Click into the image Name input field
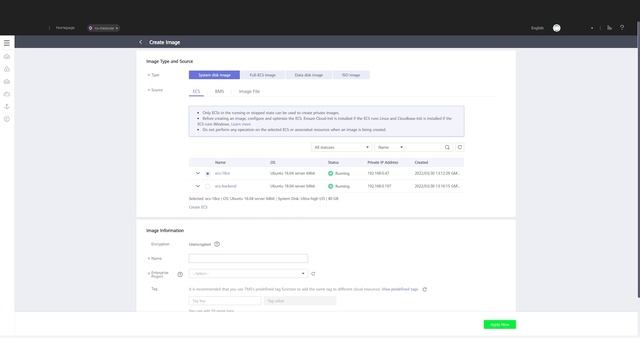640x360 pixels. tap(248, 258)
